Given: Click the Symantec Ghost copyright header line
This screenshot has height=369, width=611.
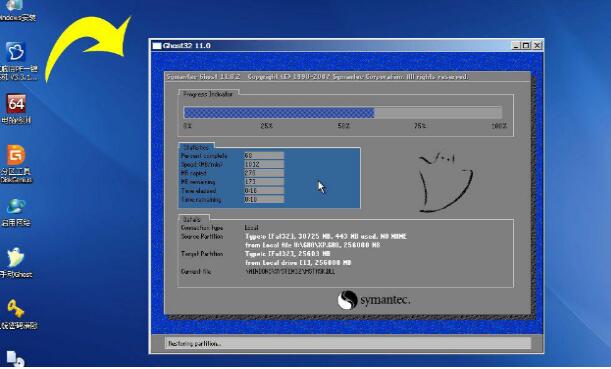Looking at the screenshot, I should [x=318, y=77].
